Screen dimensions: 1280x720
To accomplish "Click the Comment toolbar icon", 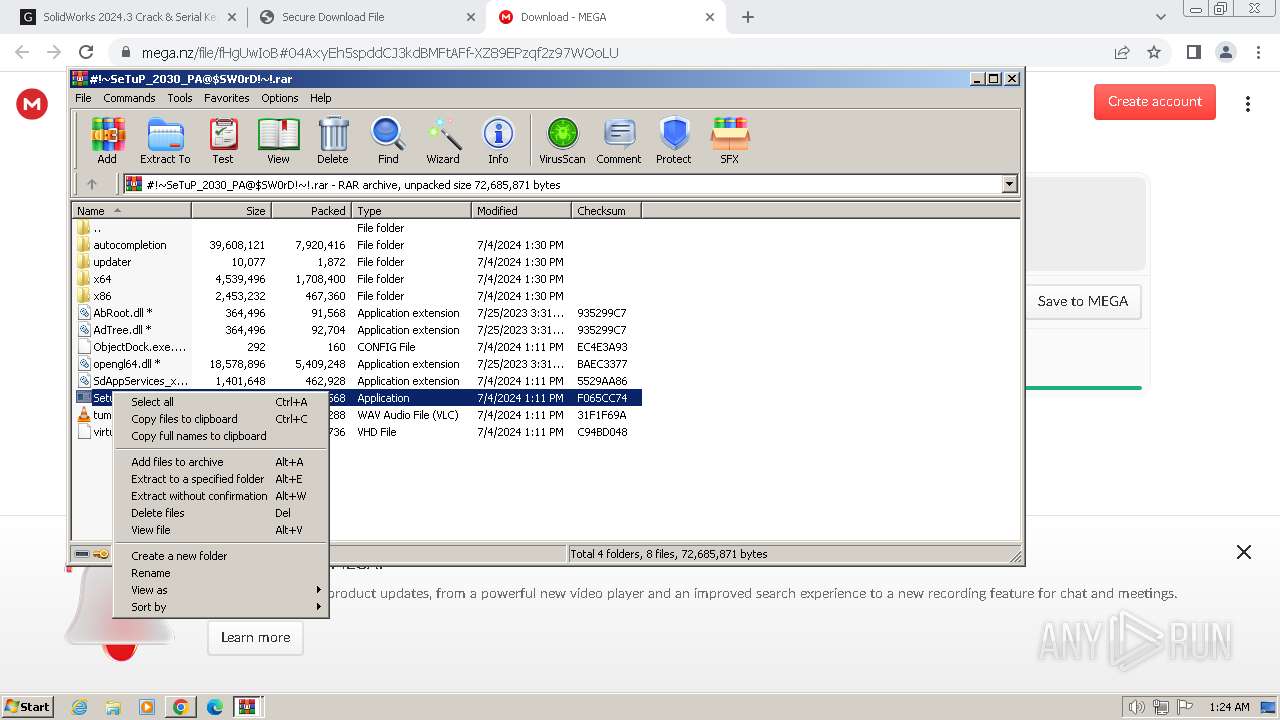I will (x=619, y=140).
